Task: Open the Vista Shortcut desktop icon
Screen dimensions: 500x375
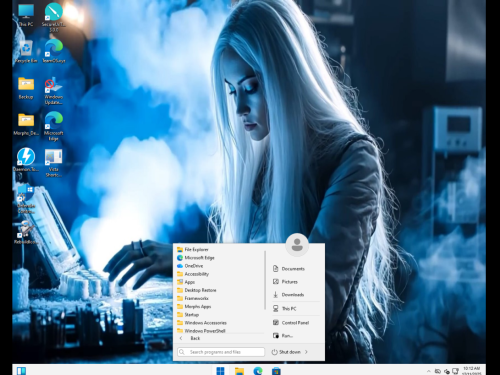Action: 54,163
